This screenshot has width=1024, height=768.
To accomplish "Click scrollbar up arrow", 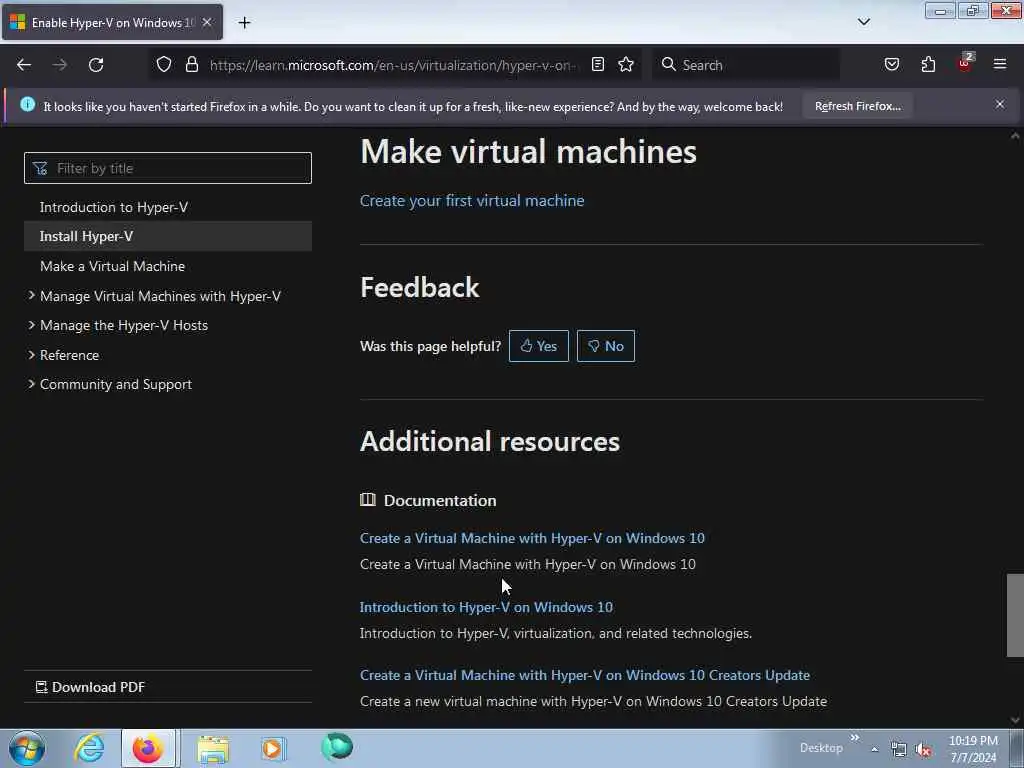I will 1015,136.
